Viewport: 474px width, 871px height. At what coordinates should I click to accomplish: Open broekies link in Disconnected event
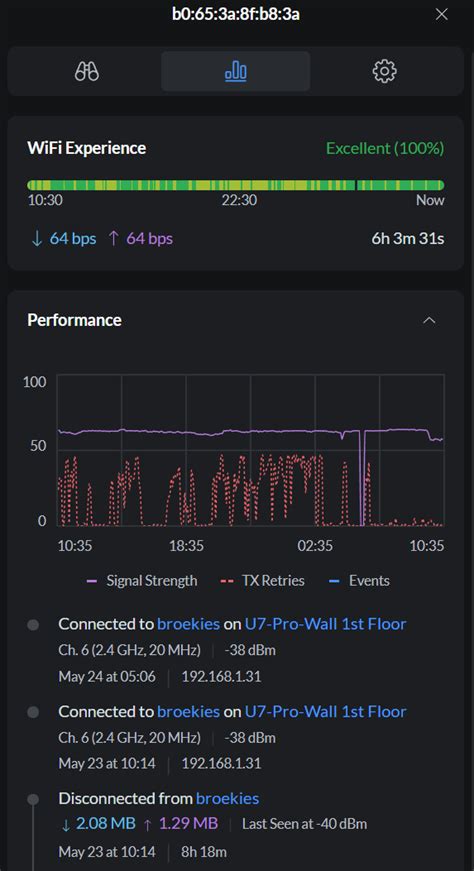click(x=228, y=799)
